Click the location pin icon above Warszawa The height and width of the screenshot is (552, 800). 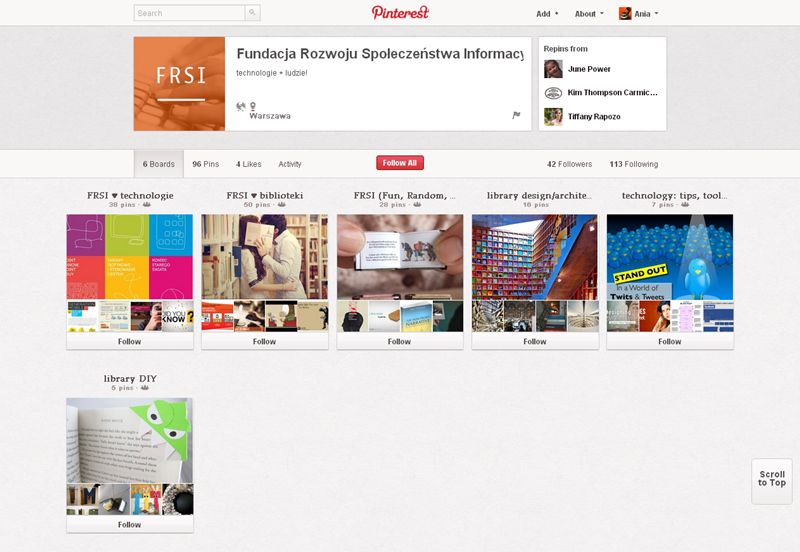click(253, 106)
